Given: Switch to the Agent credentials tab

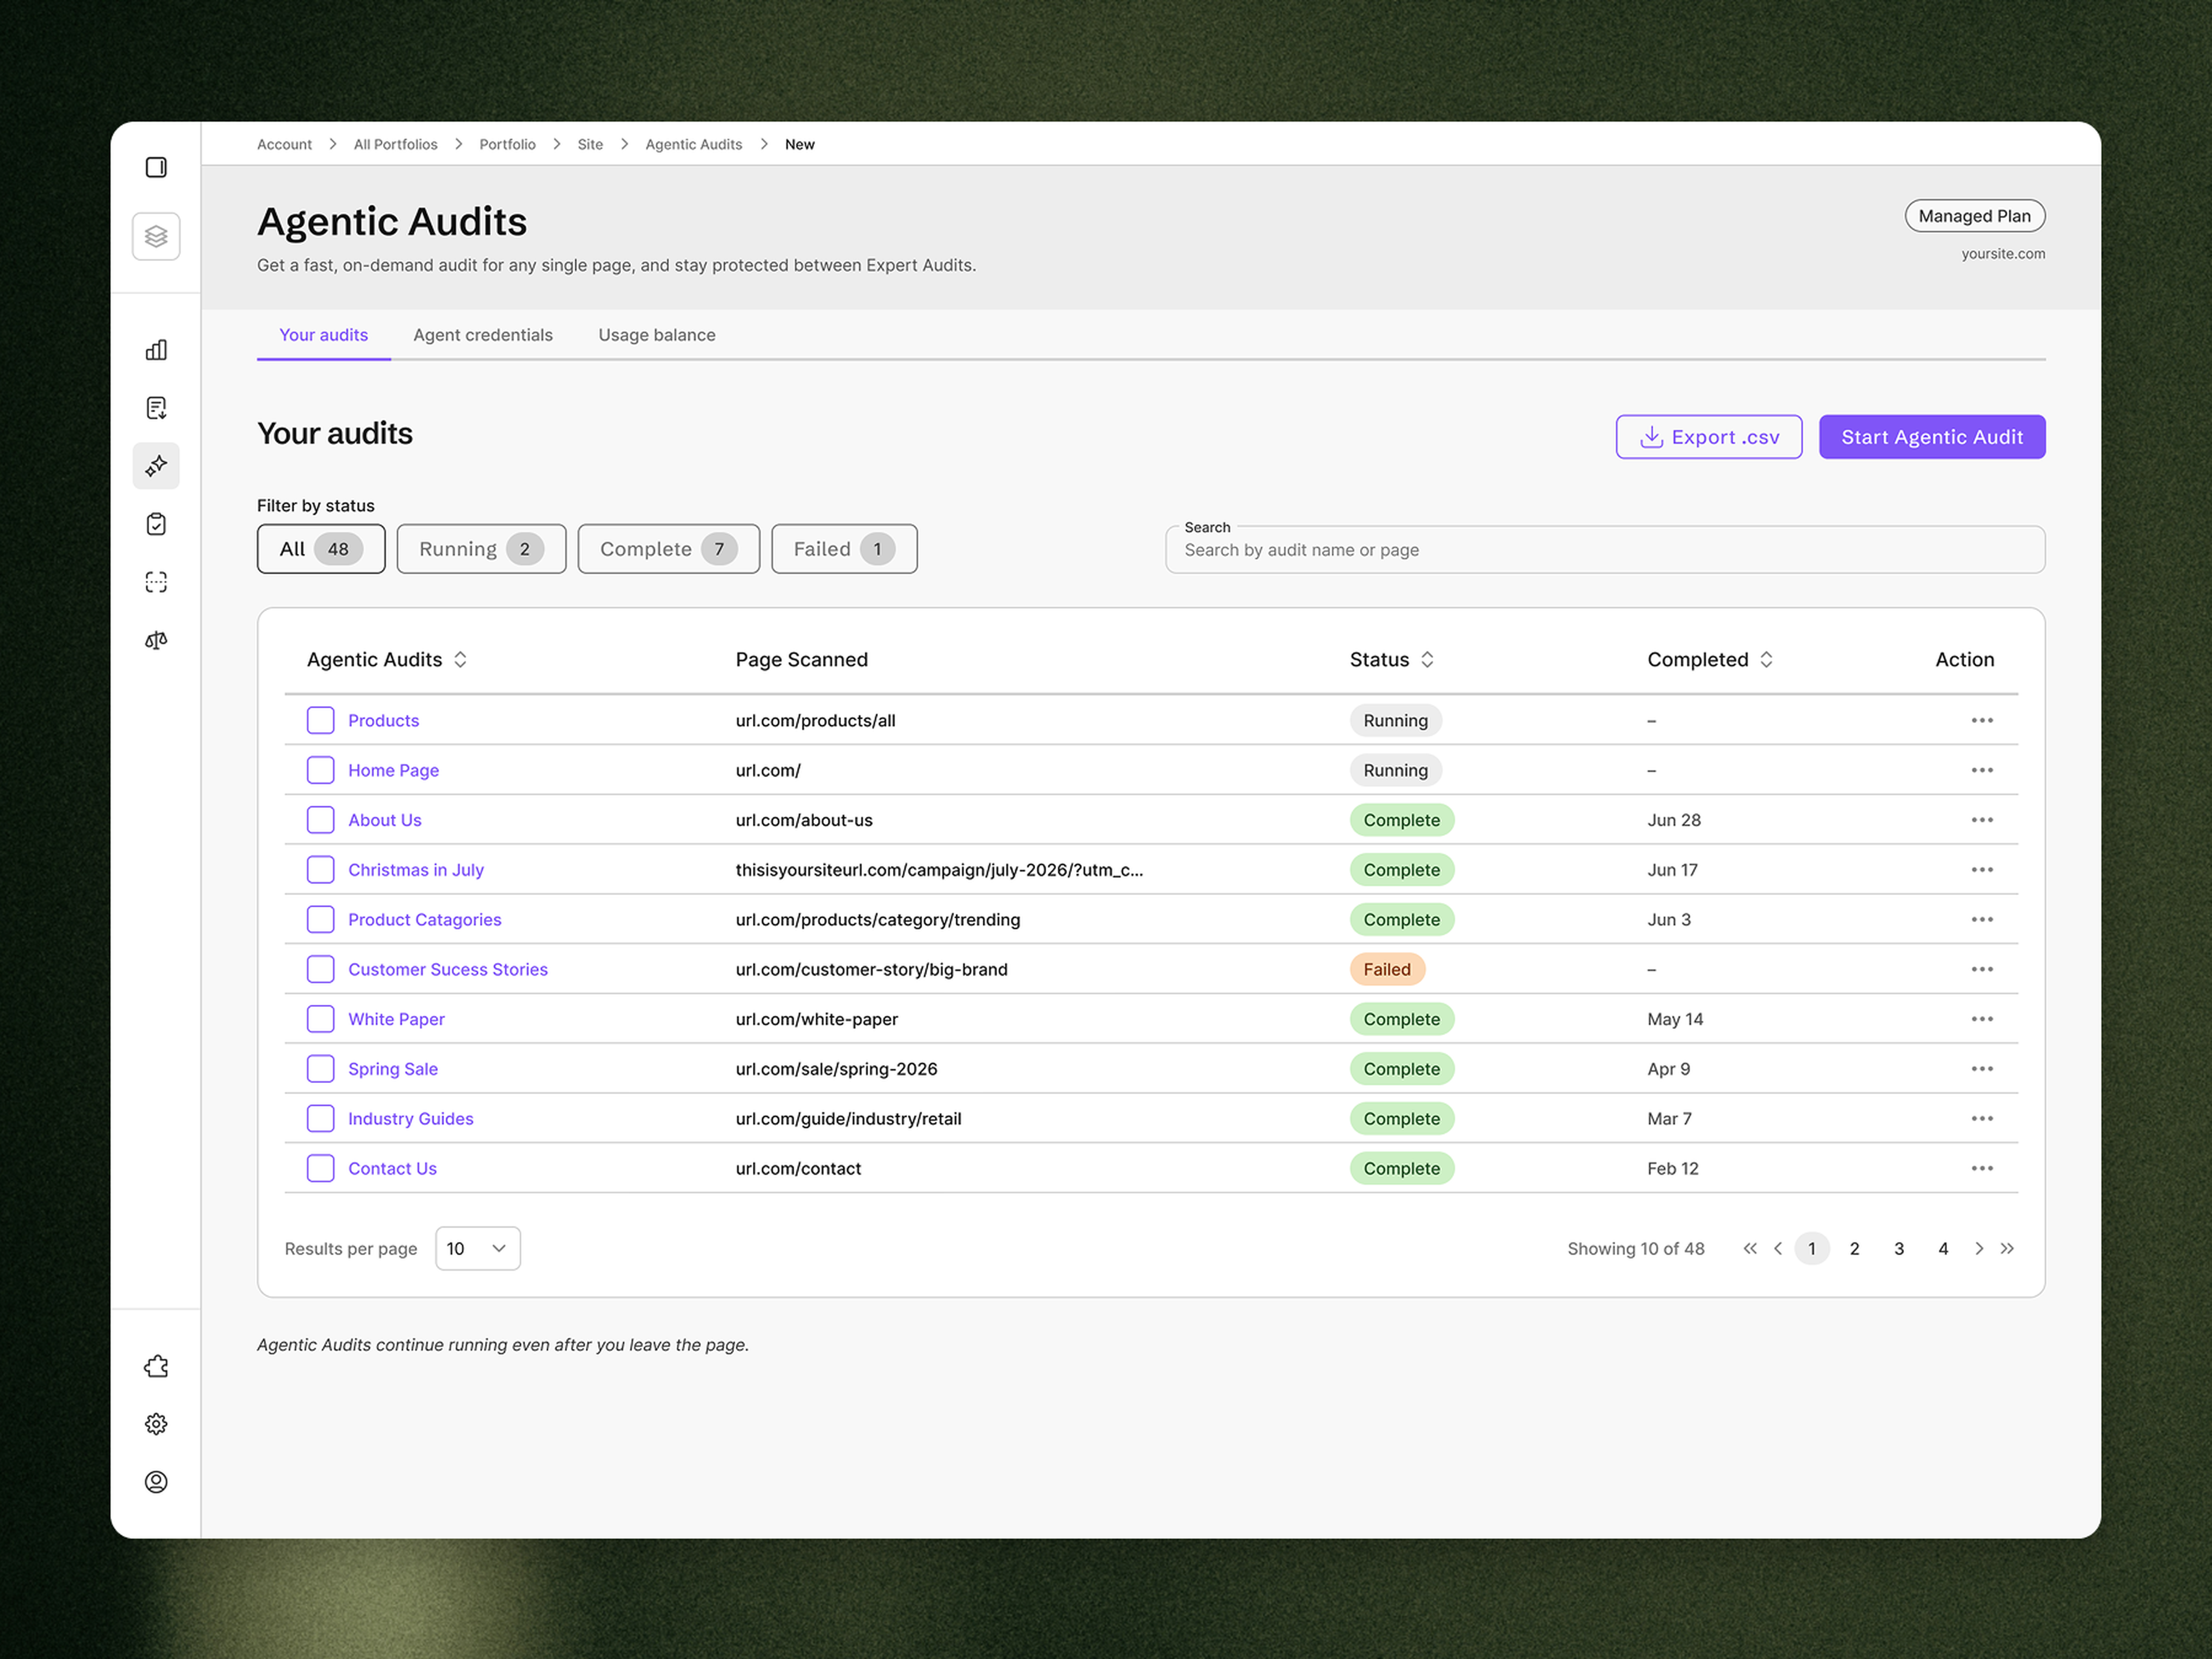Looking at the screenshot, I should (483, 335).
